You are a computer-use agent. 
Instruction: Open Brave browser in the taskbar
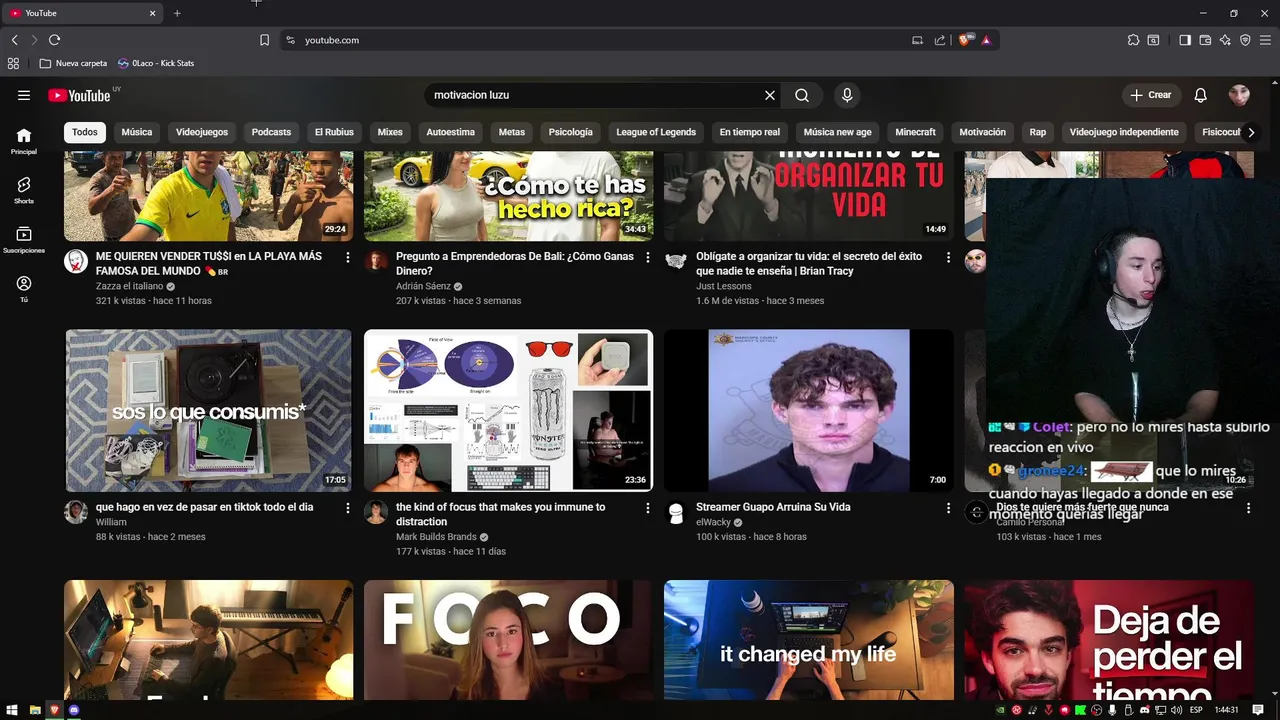(55, 710)
